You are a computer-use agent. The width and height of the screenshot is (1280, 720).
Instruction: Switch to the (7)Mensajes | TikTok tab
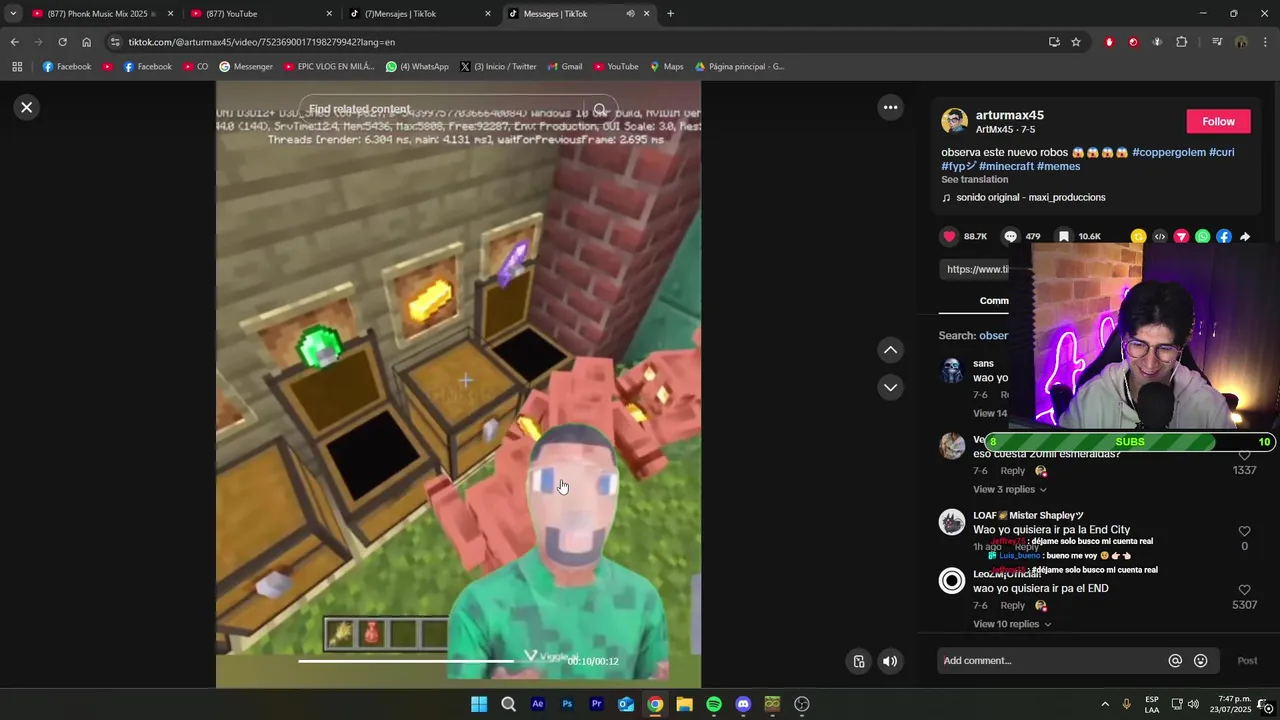click(420, 14)
